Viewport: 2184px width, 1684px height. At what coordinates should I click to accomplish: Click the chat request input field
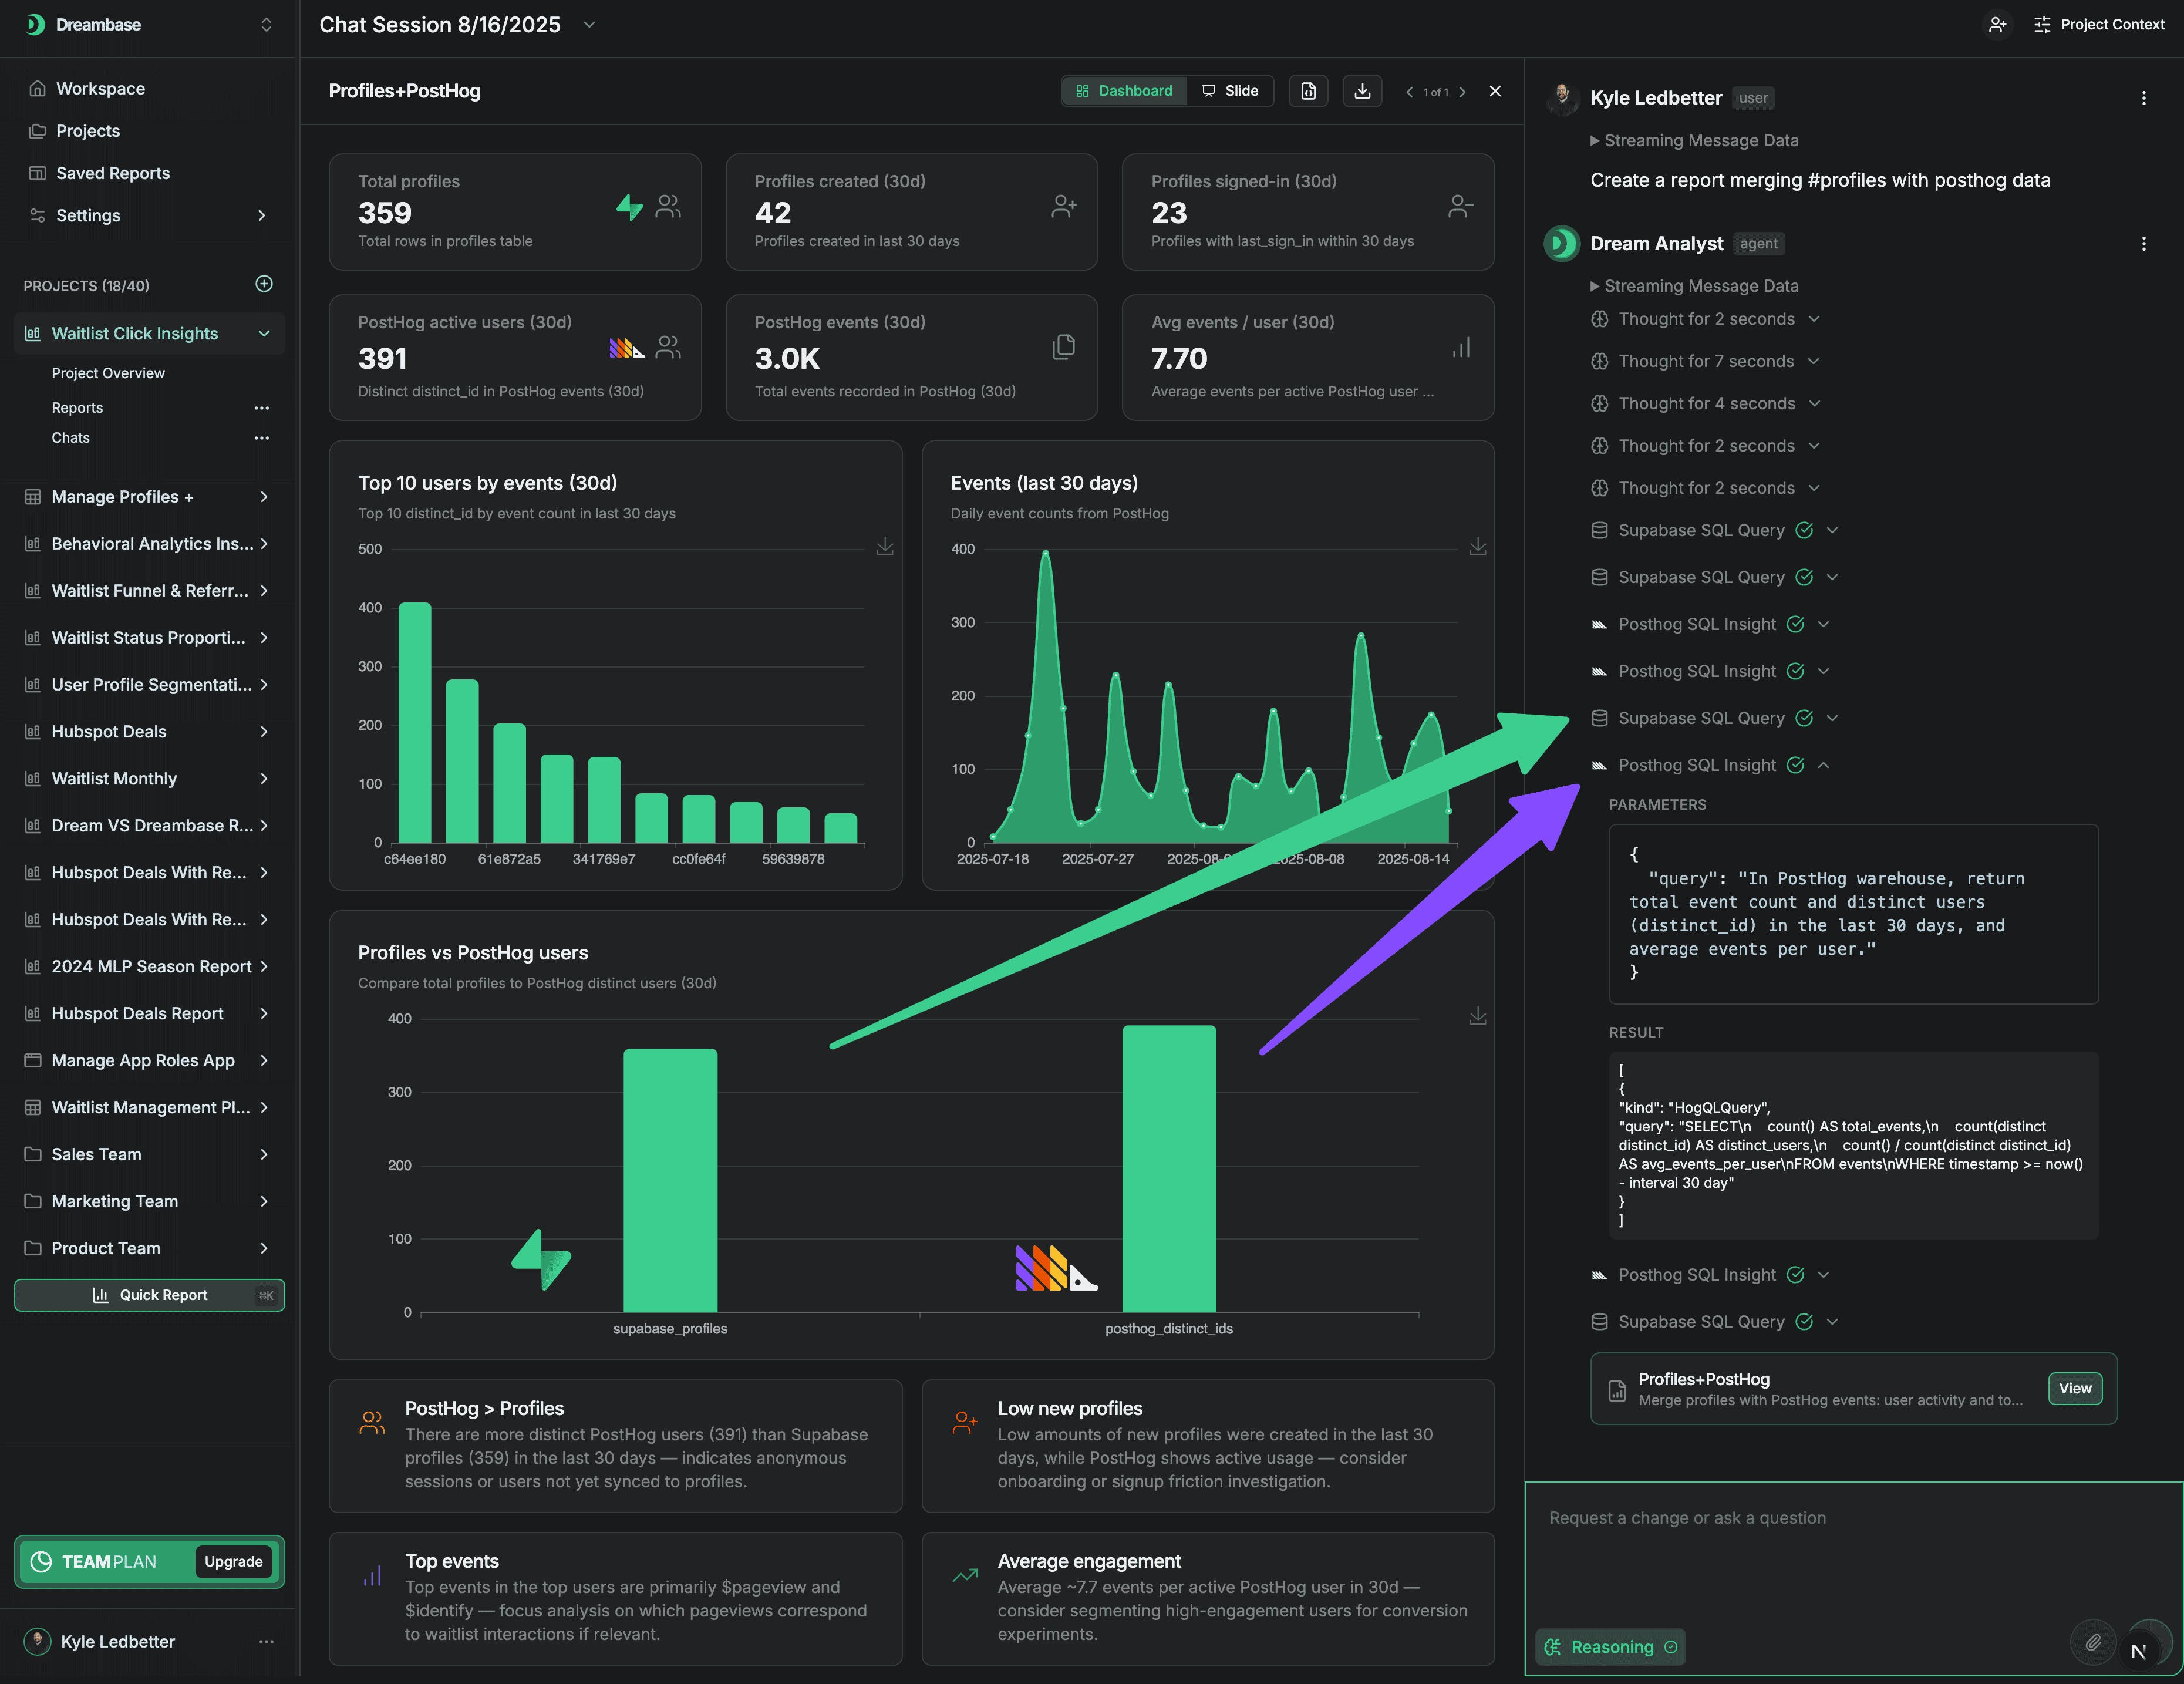coord(1800,1540)
